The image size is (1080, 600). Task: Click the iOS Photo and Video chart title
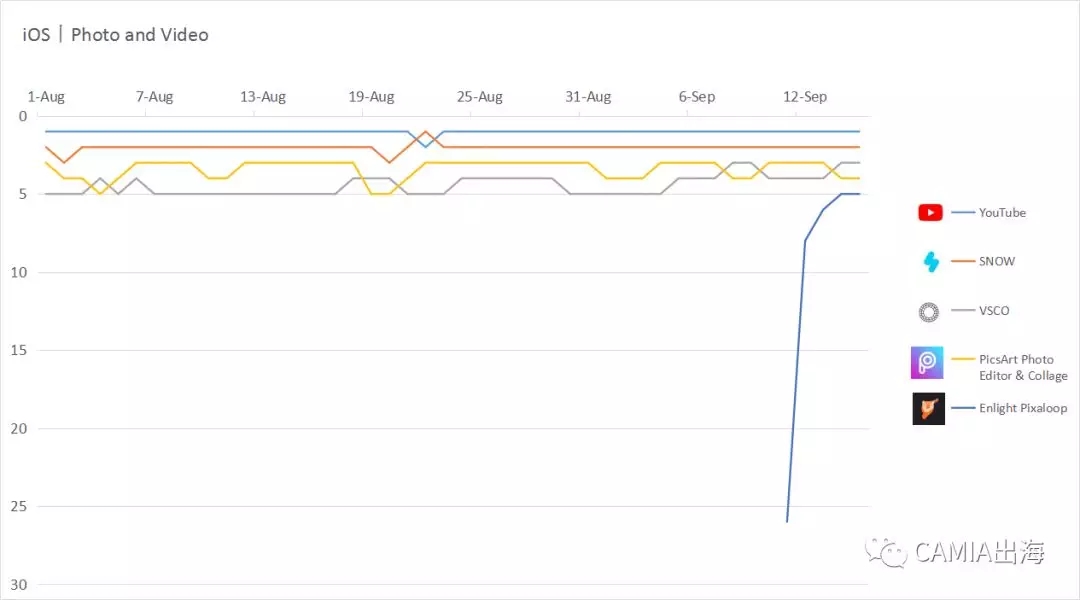tap(116, 35)
